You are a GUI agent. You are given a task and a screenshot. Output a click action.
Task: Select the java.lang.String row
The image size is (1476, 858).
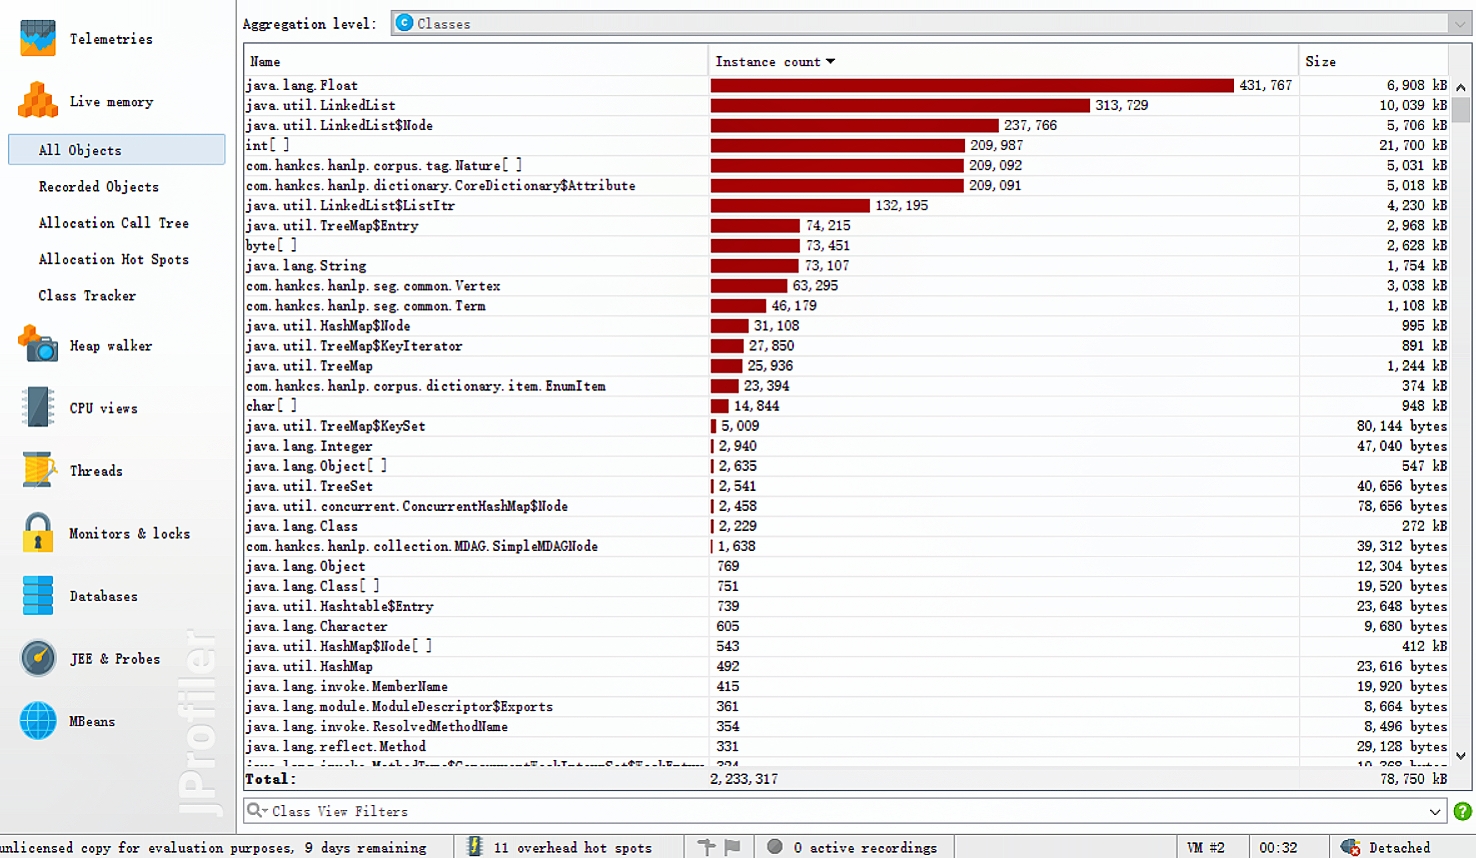[x=847, y=266]
